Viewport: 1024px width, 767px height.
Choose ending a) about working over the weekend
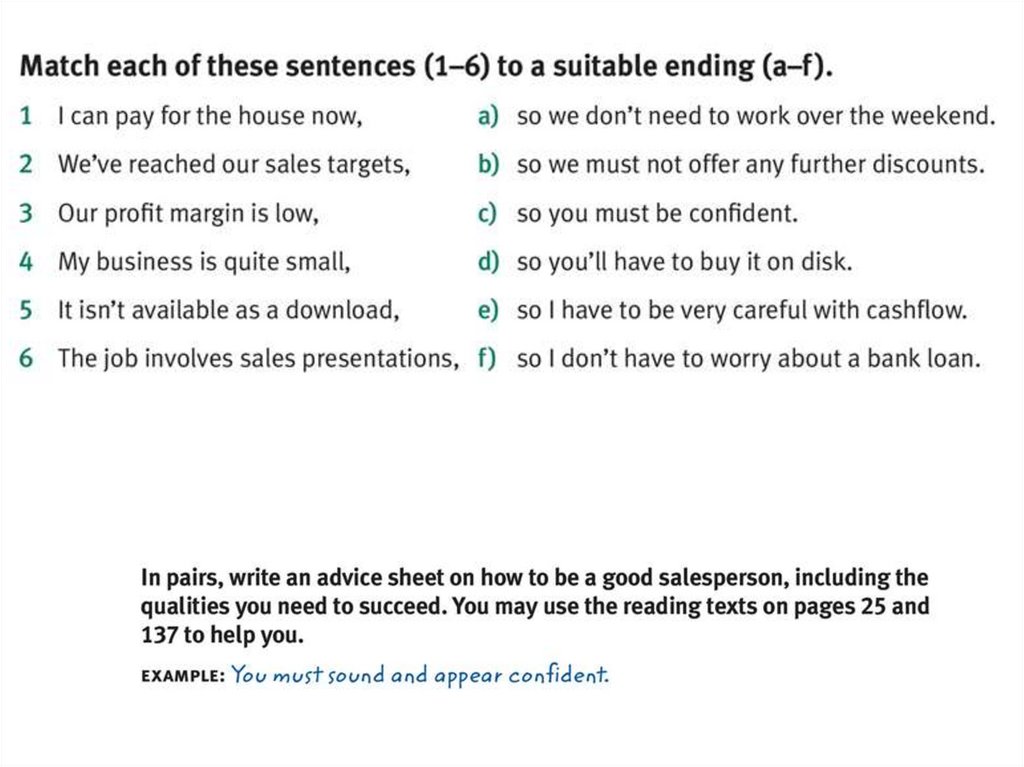click(x=755, y=117)
